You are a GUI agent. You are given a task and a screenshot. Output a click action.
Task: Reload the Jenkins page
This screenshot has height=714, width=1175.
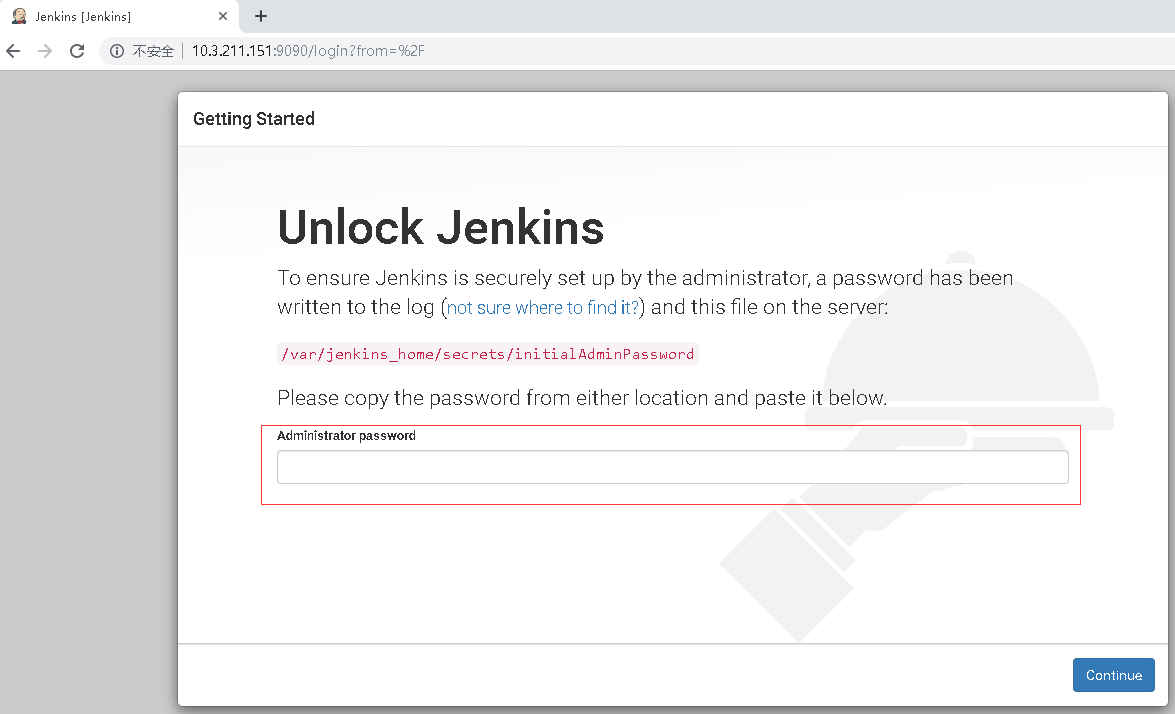(76, 51)
